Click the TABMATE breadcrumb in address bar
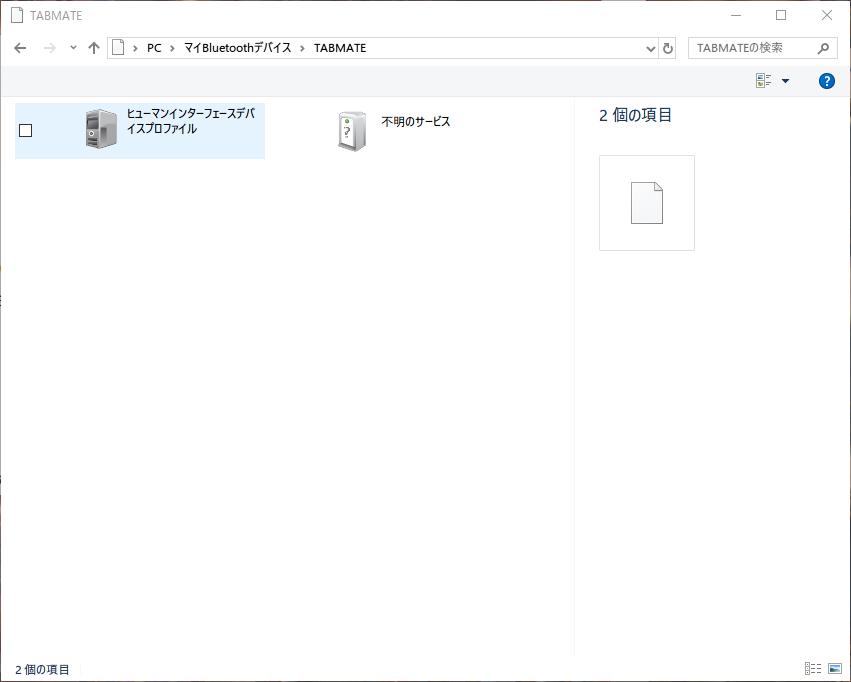 tap(340, 48)
